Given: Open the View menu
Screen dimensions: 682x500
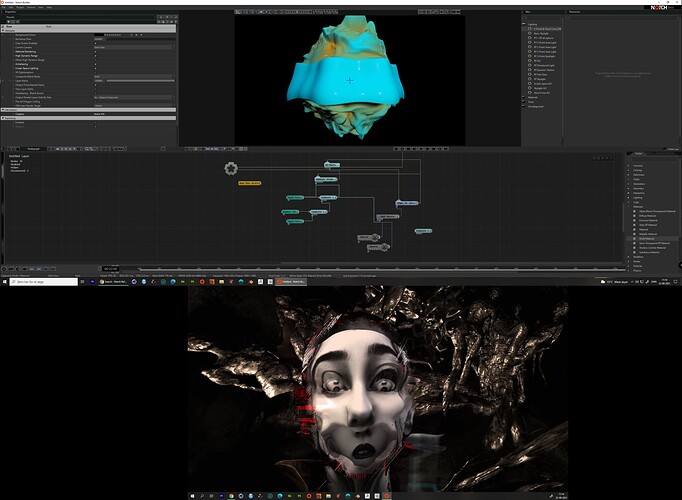Looking at the screenshot, I should [41, 7].
